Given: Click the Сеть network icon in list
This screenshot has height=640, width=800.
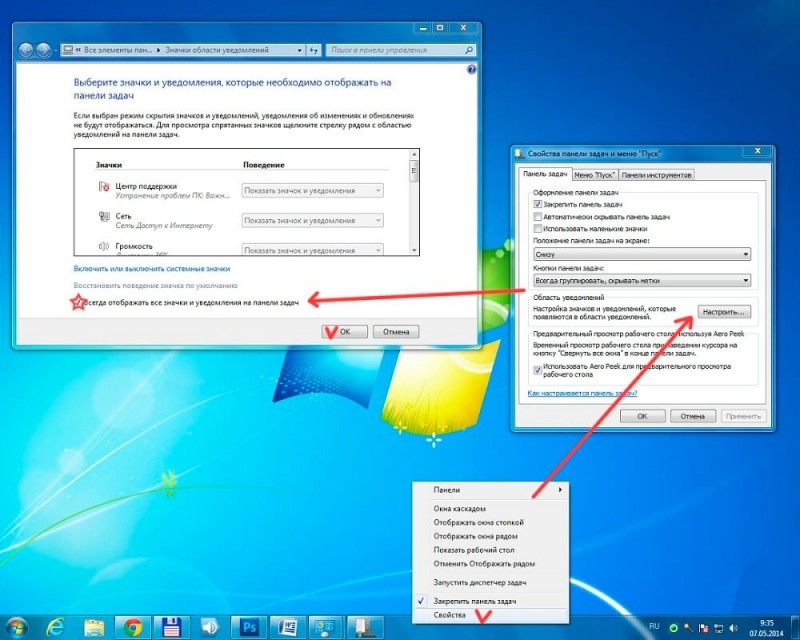Looking at the screenshot, I should tap(104, 216).
